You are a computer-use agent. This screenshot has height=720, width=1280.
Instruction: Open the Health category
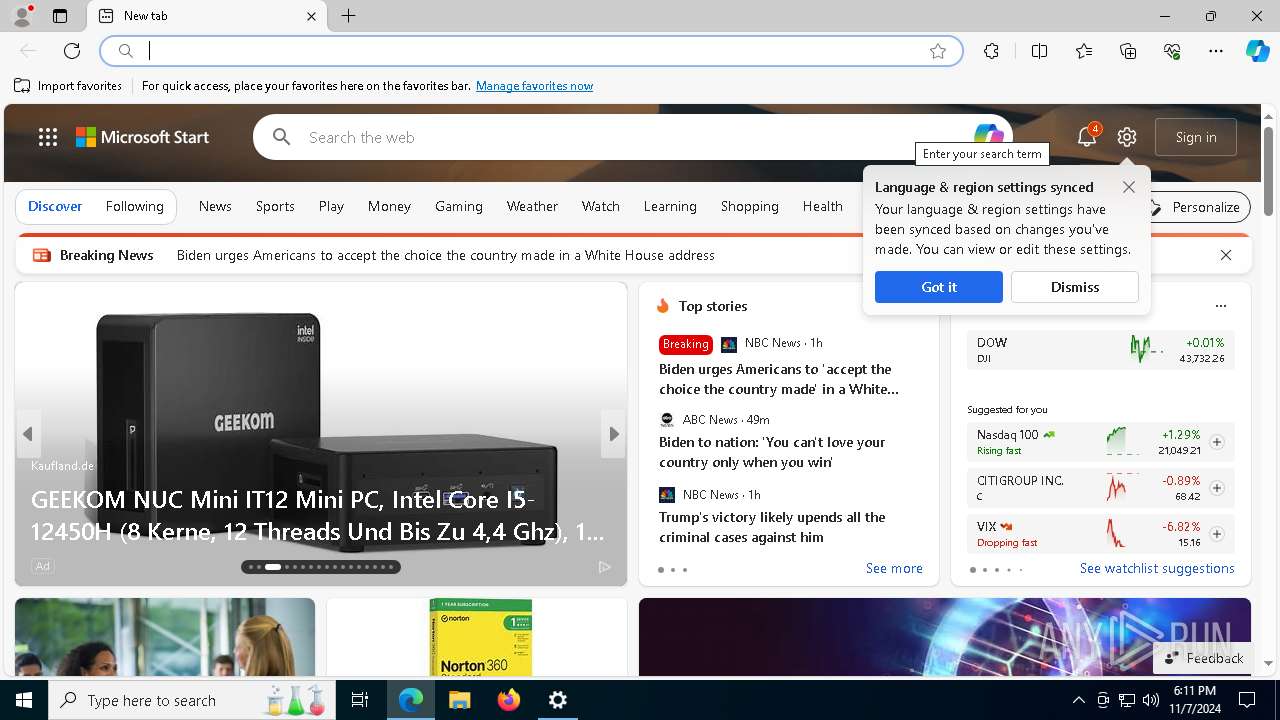click(x=822, y=206)
